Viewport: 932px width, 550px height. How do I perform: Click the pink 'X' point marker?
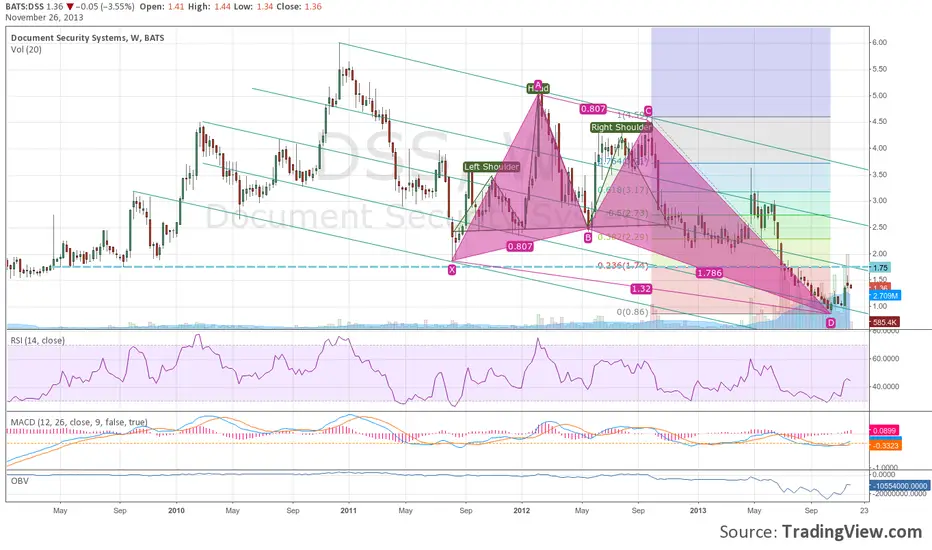click(x=452, y=270)
